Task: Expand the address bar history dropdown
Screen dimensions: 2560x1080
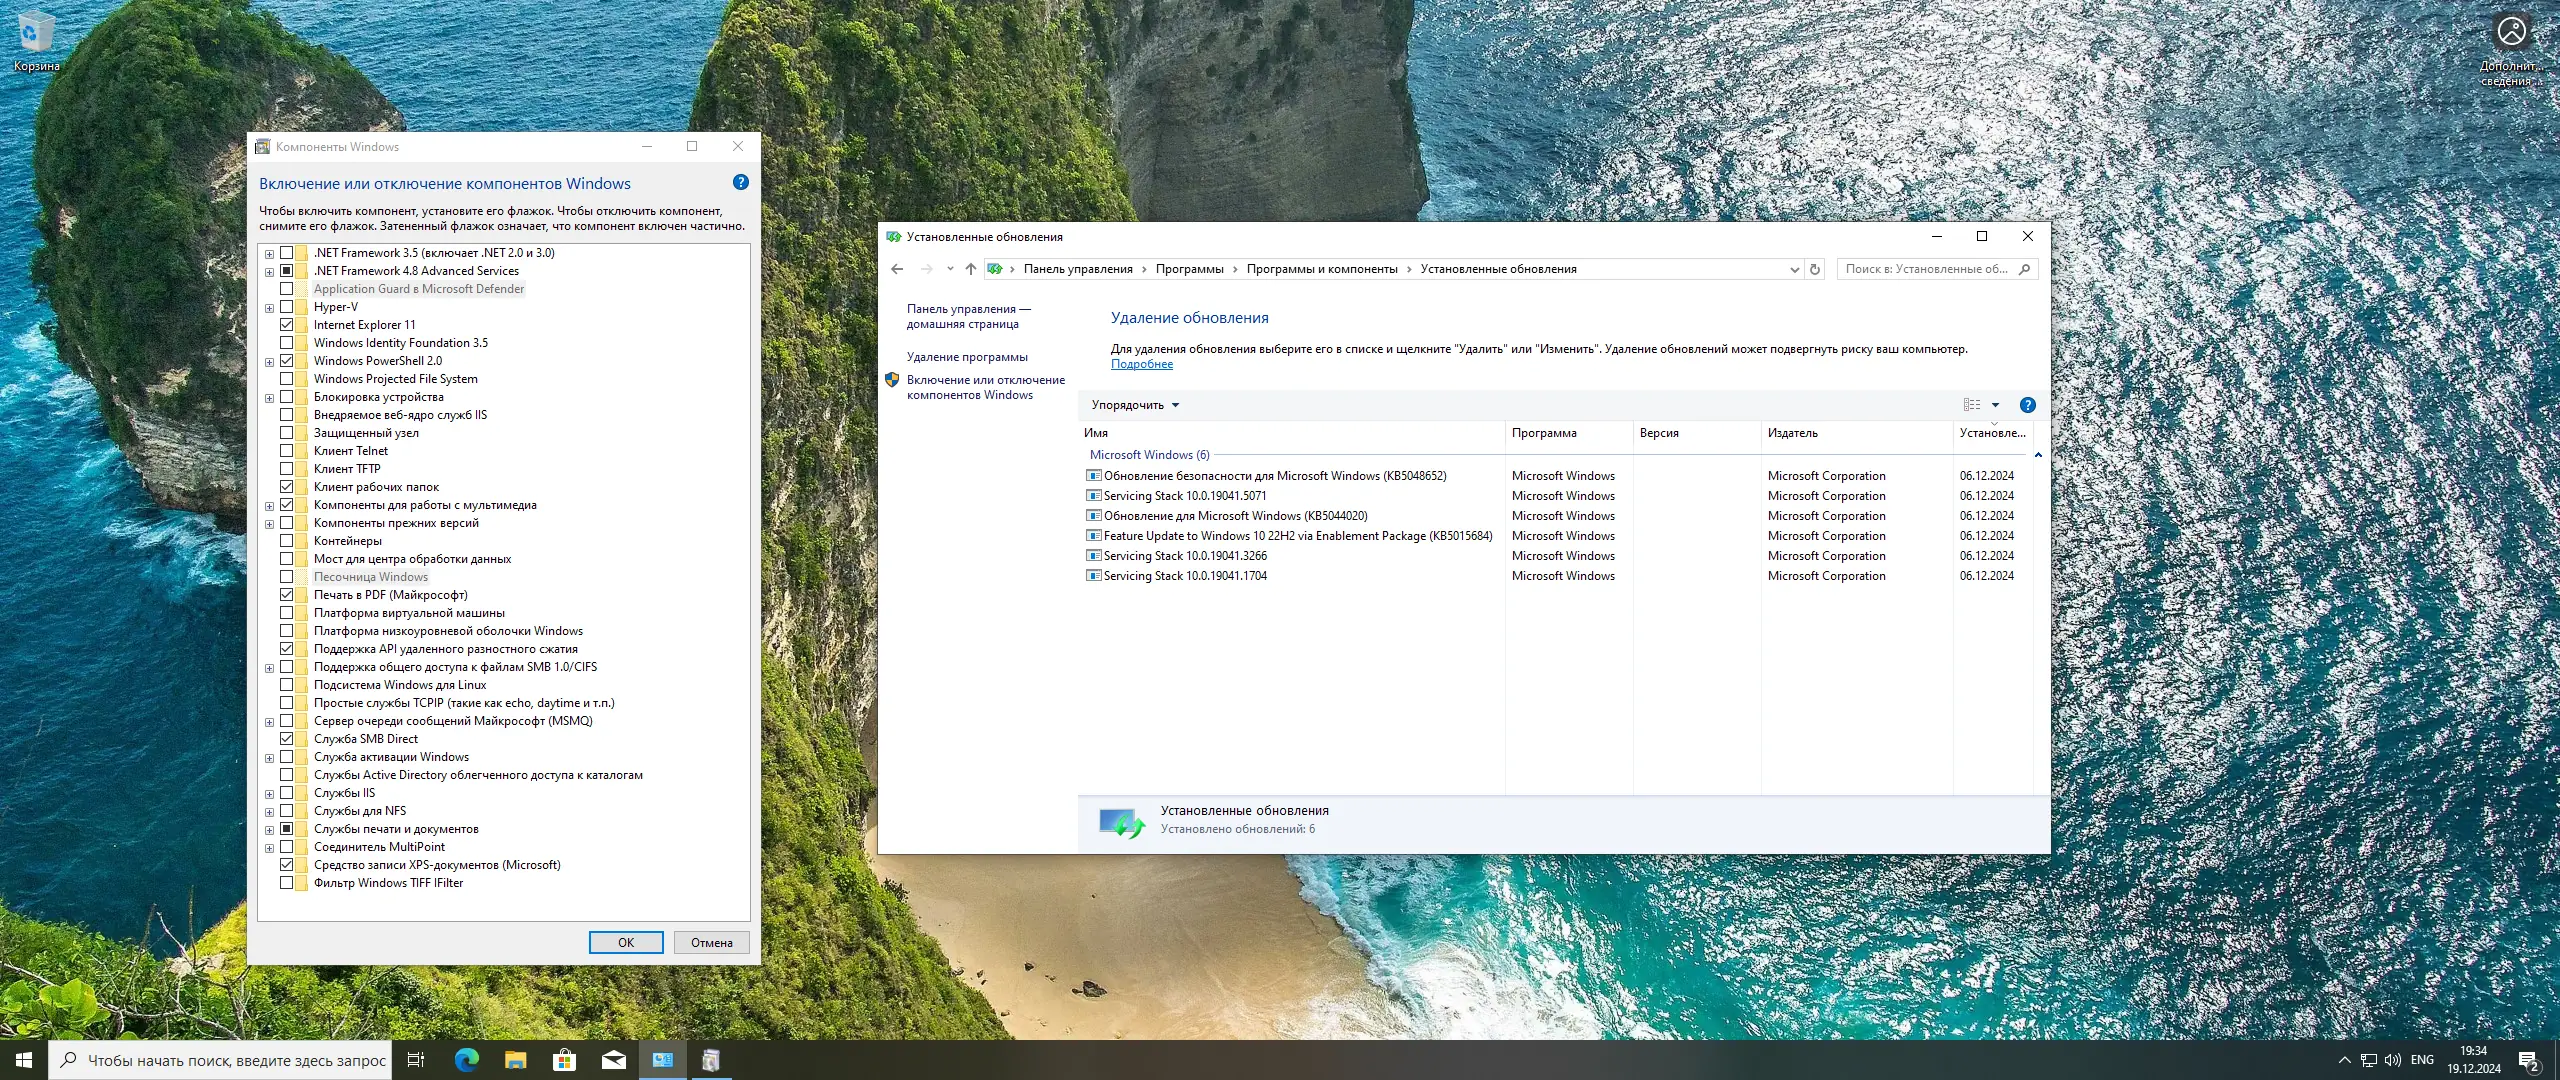Action: click(x=1794, y=269)
